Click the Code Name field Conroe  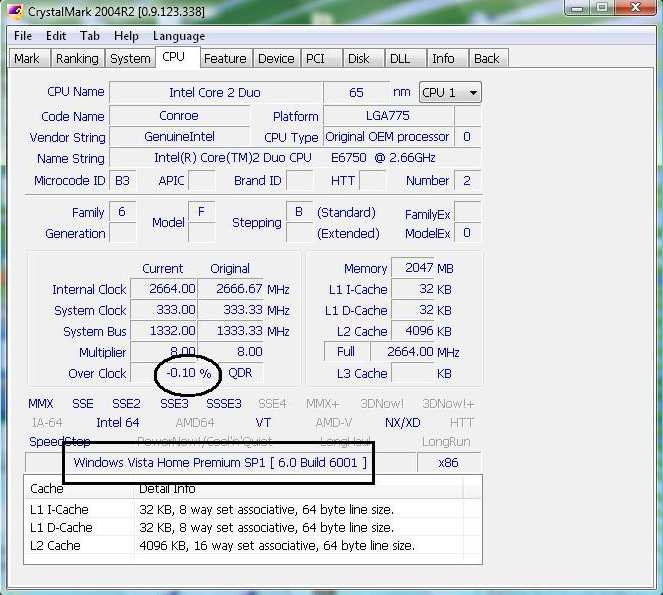click(179, 116)
